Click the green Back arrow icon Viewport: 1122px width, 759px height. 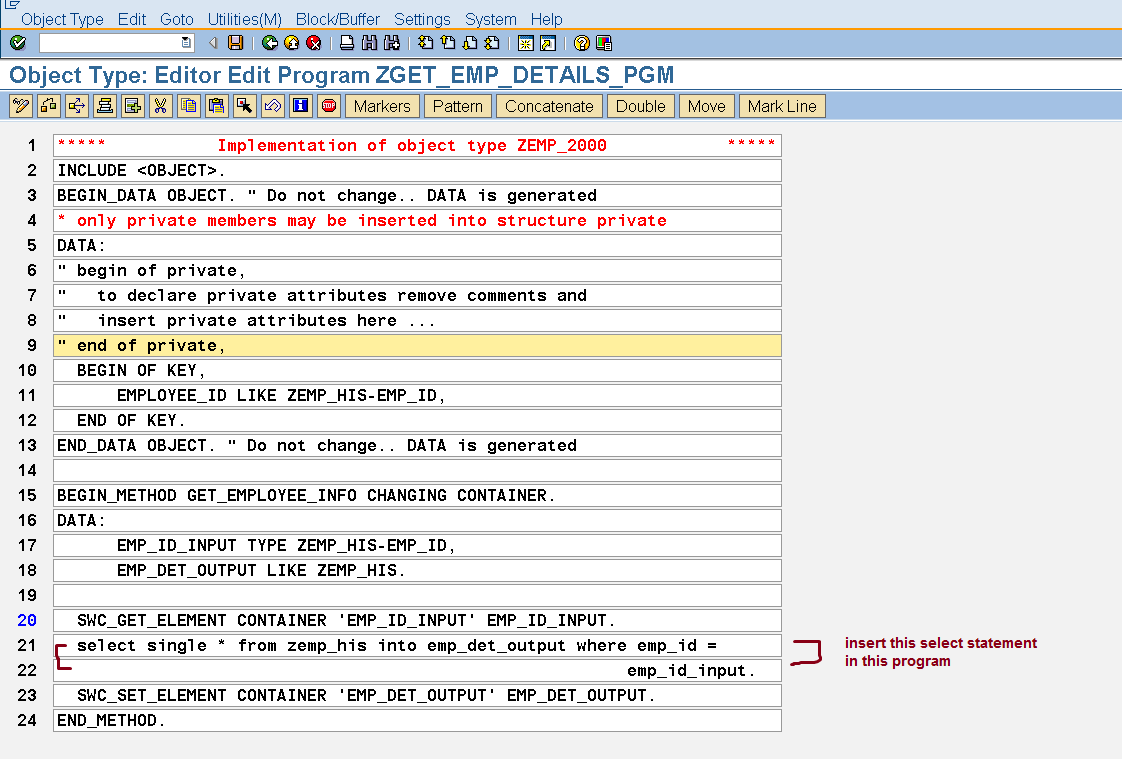click(x=269, y=43)
